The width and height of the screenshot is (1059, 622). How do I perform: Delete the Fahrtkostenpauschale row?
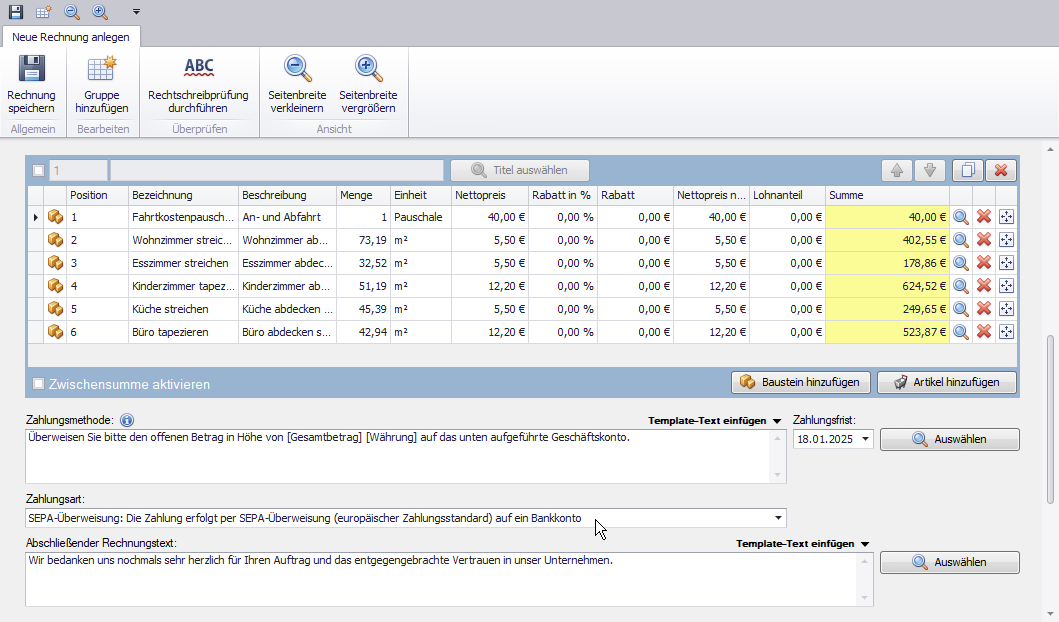click(984, 217)
